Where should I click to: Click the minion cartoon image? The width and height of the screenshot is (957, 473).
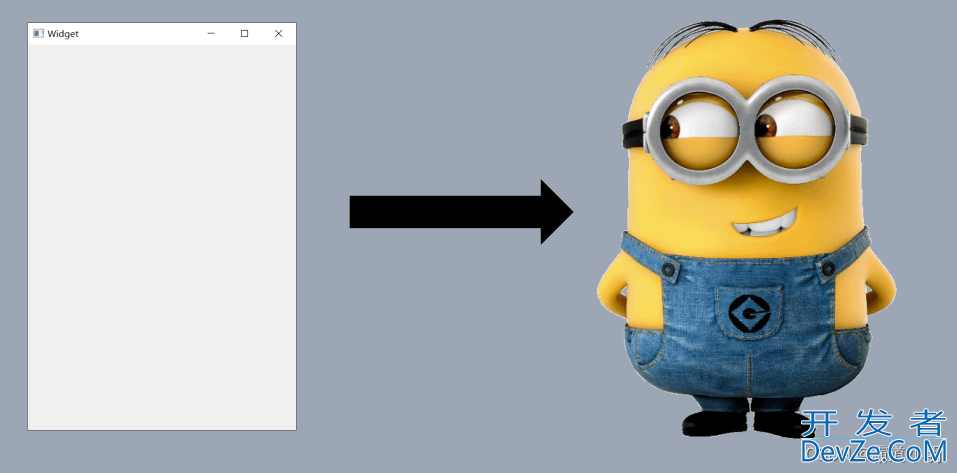(x=746, y=229)
